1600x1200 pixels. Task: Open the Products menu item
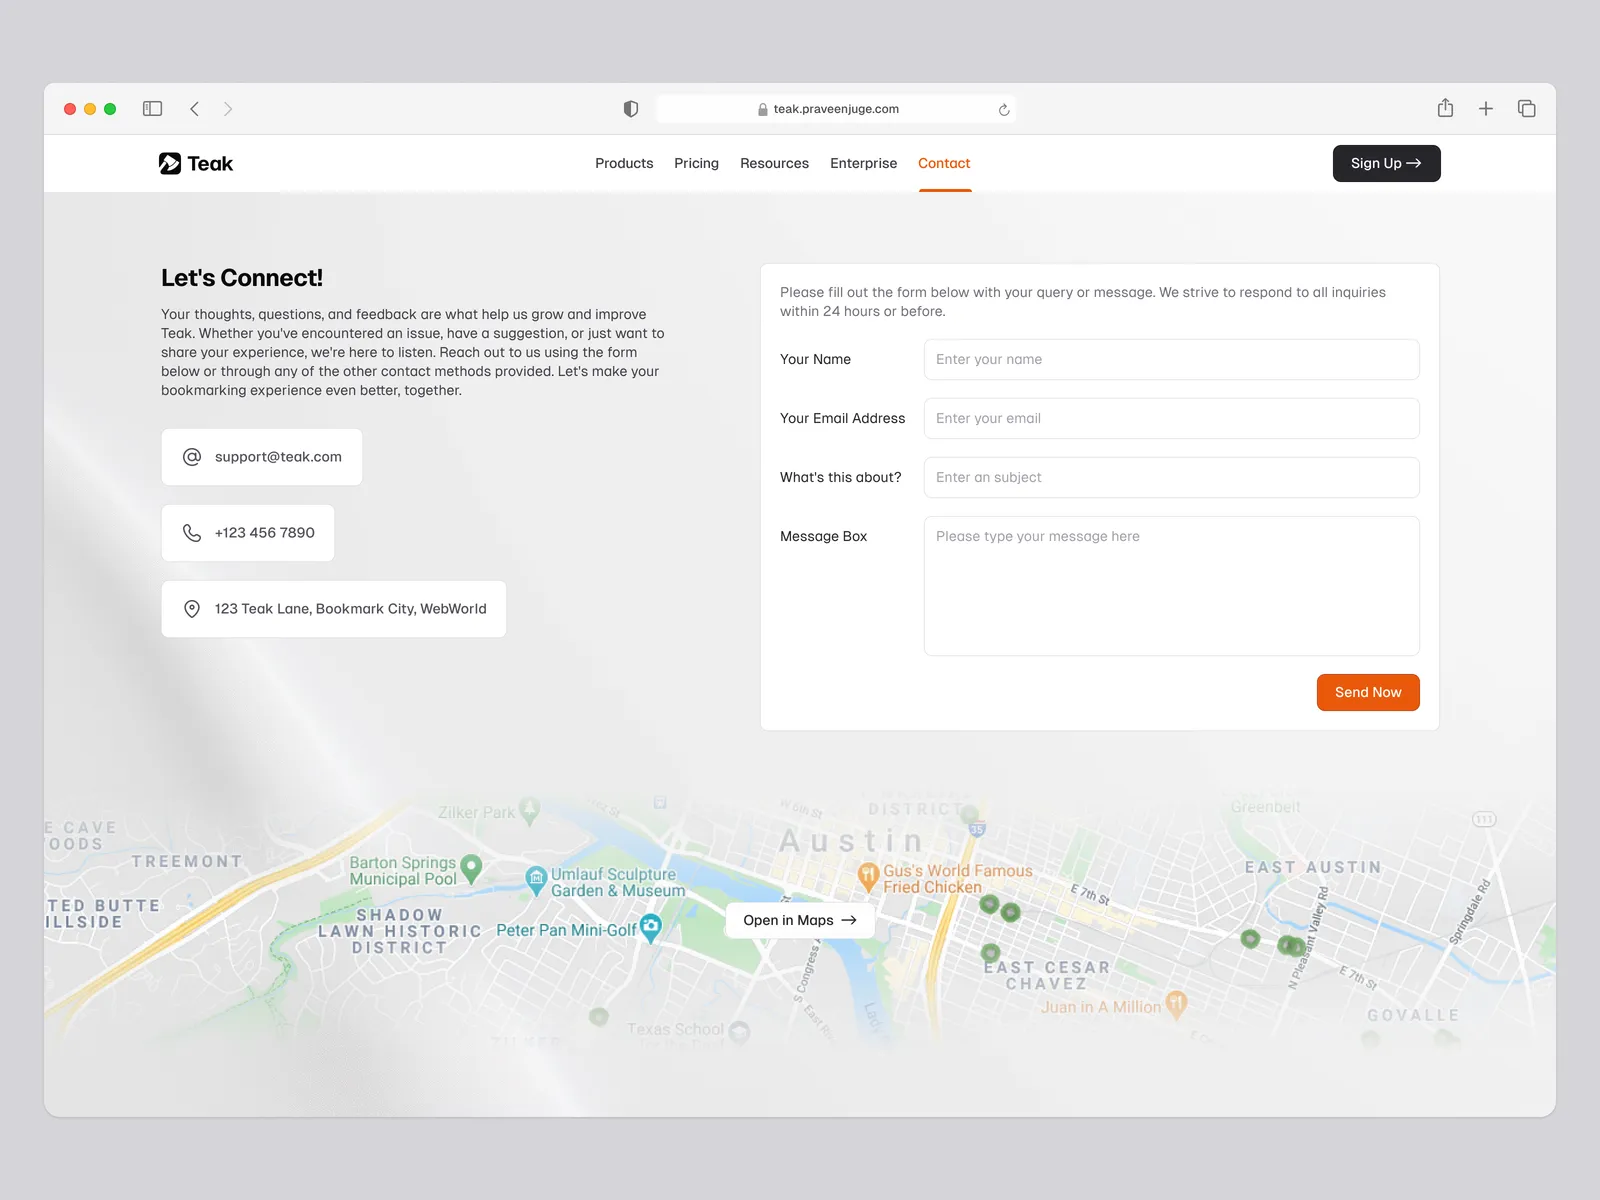[x=624, y=163]
